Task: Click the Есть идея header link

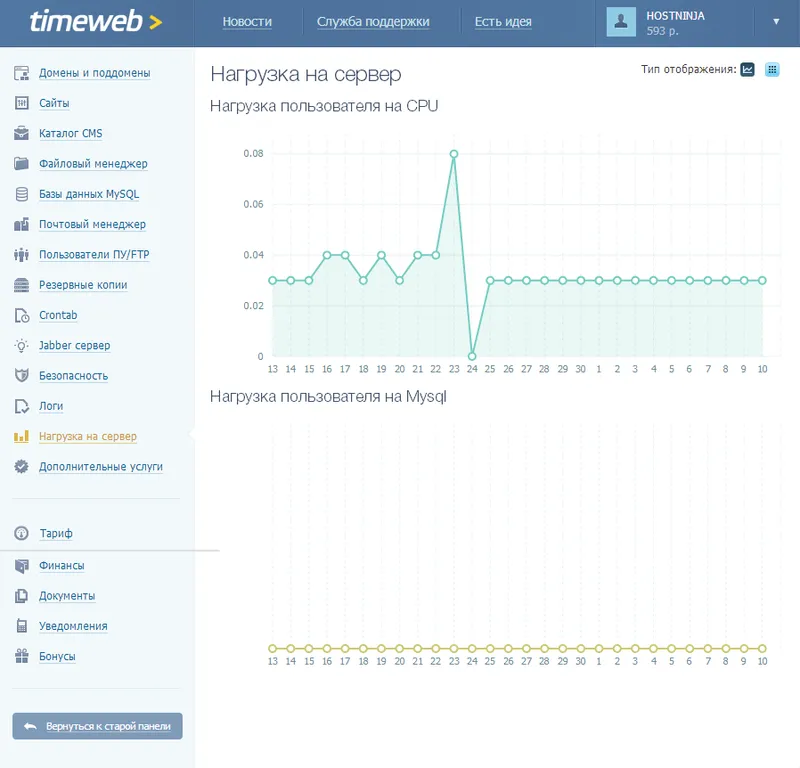Action: coord(503,22)
